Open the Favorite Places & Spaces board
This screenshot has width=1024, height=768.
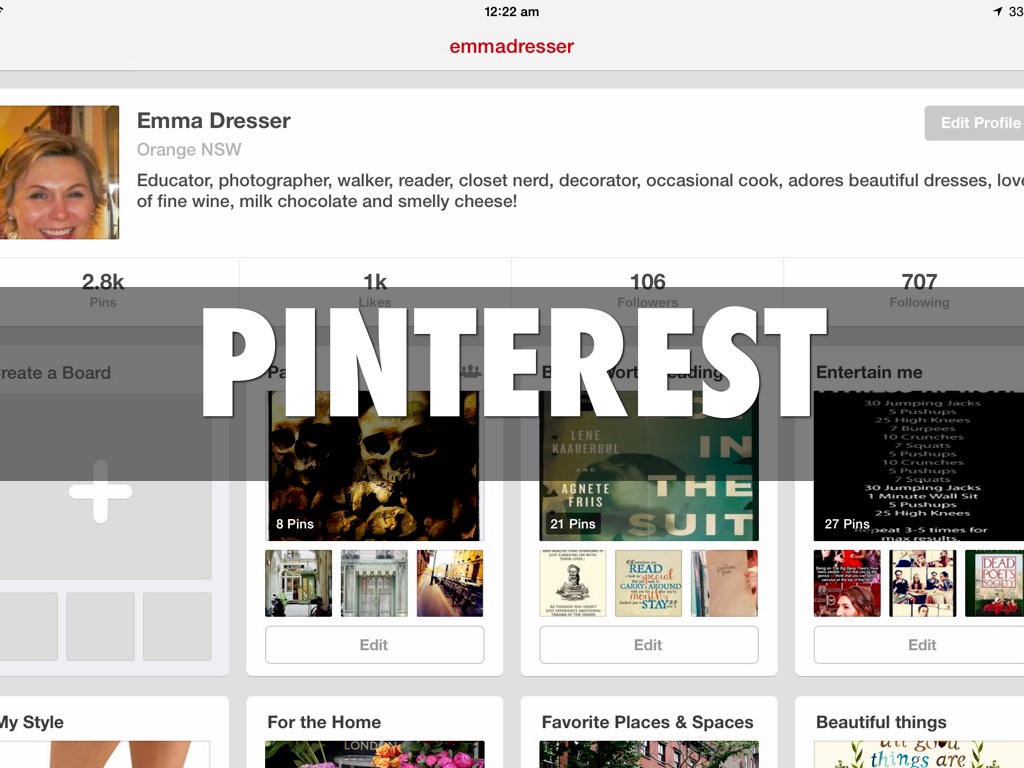coord(647,722)
